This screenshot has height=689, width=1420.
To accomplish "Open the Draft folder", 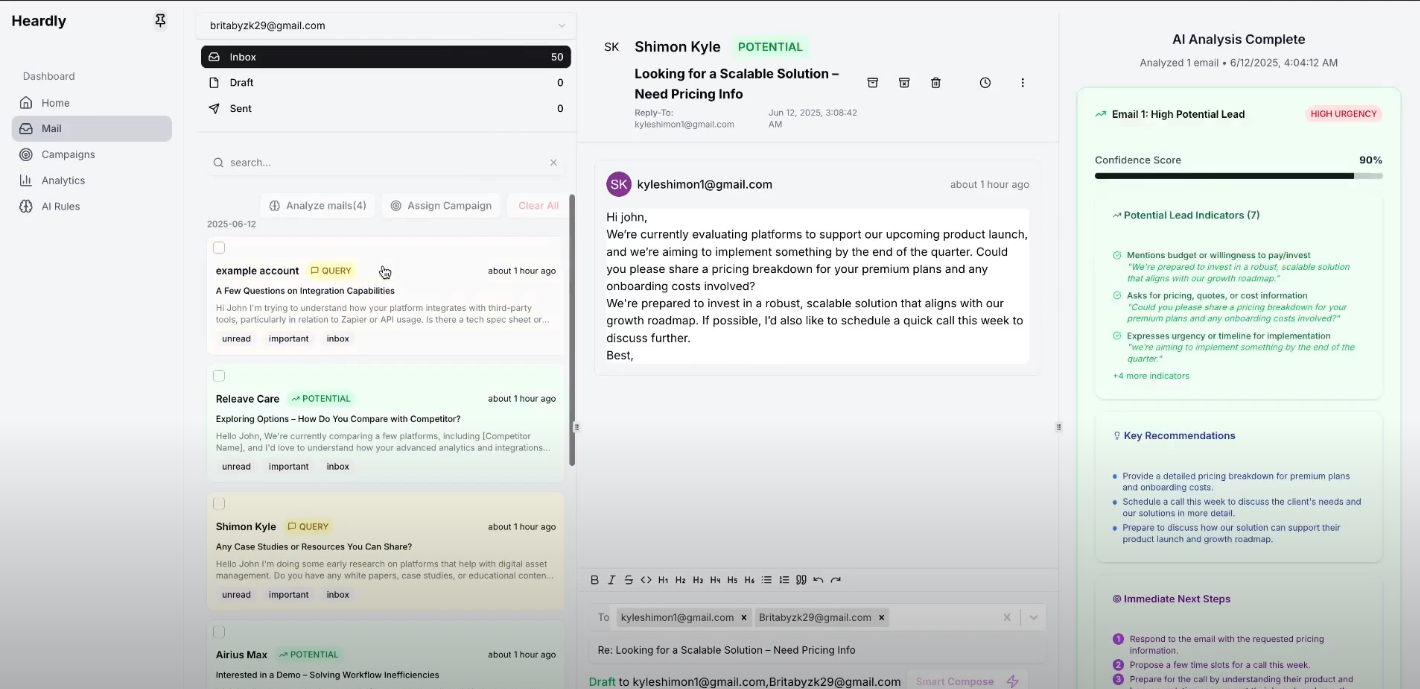I will [x=386, y=83].
